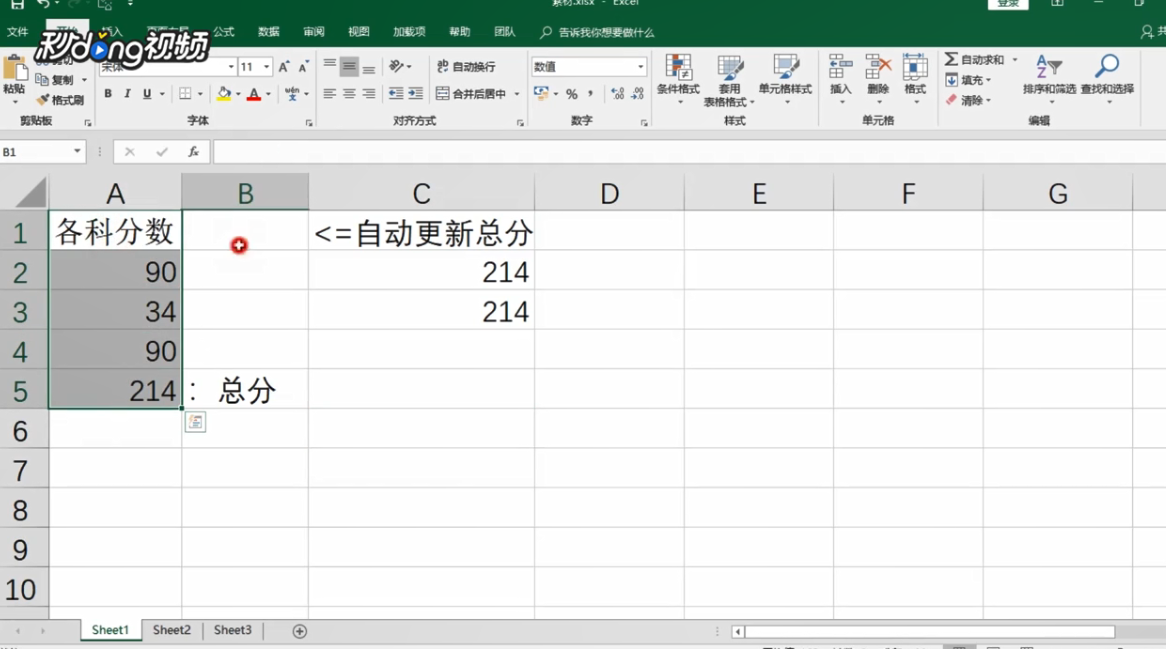Open the font color dropdown arrow
Viewport: 1166px width, 649px height.
point(268,94)
